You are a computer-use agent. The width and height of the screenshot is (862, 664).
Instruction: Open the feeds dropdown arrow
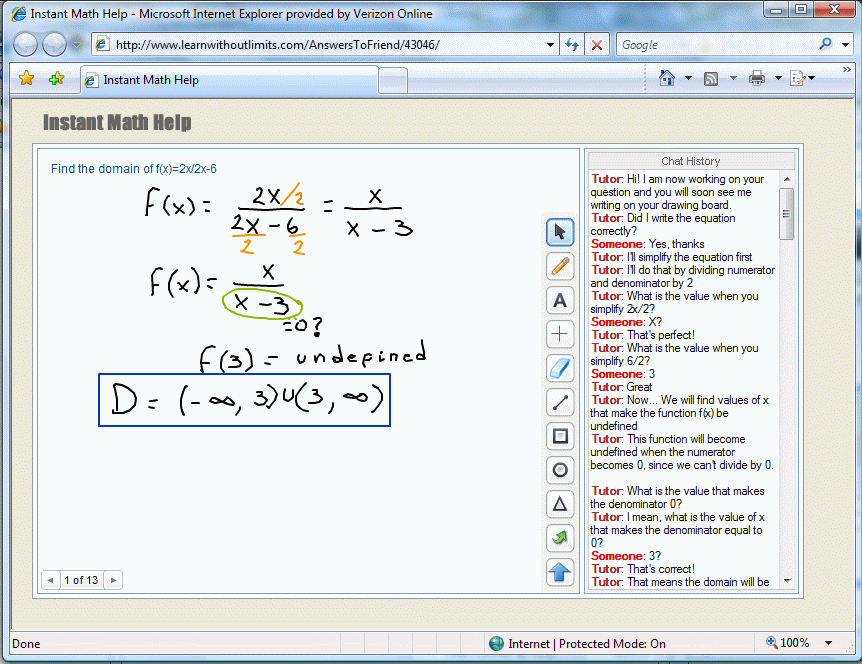[733, 78]
